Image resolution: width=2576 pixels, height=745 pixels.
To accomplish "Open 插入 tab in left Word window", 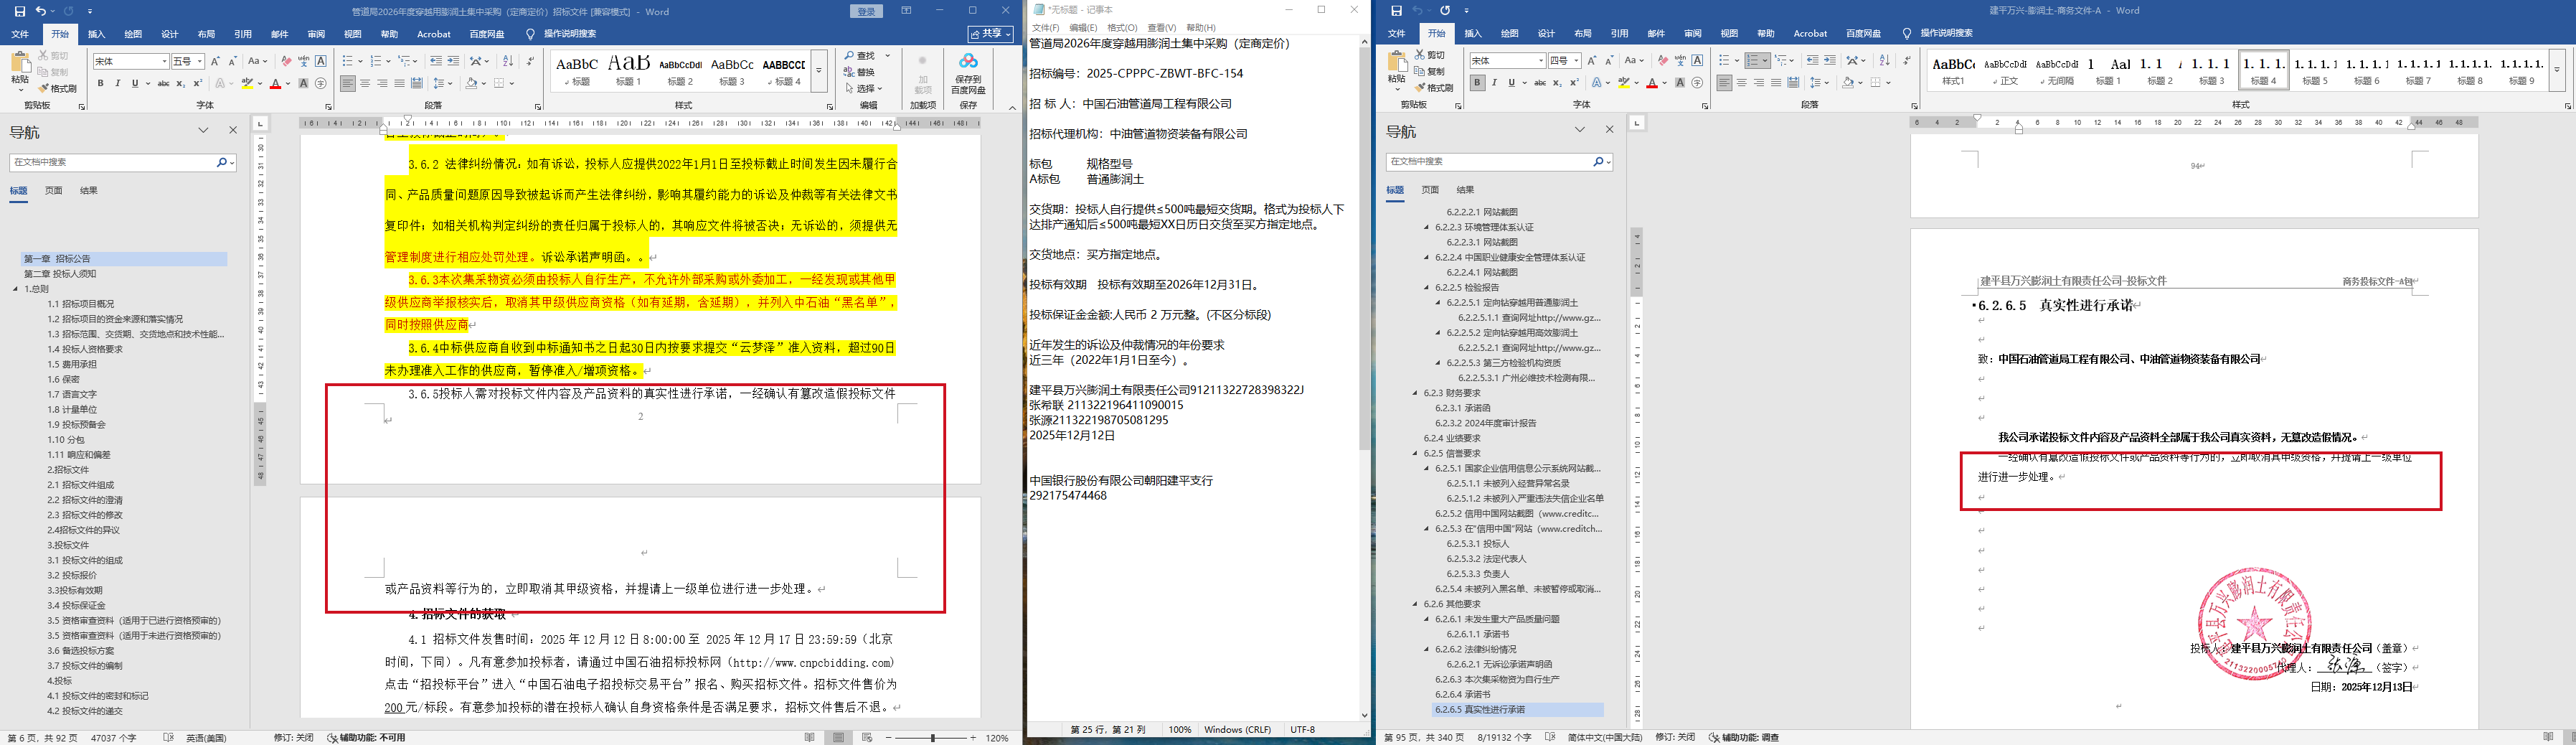I will 96,34.
